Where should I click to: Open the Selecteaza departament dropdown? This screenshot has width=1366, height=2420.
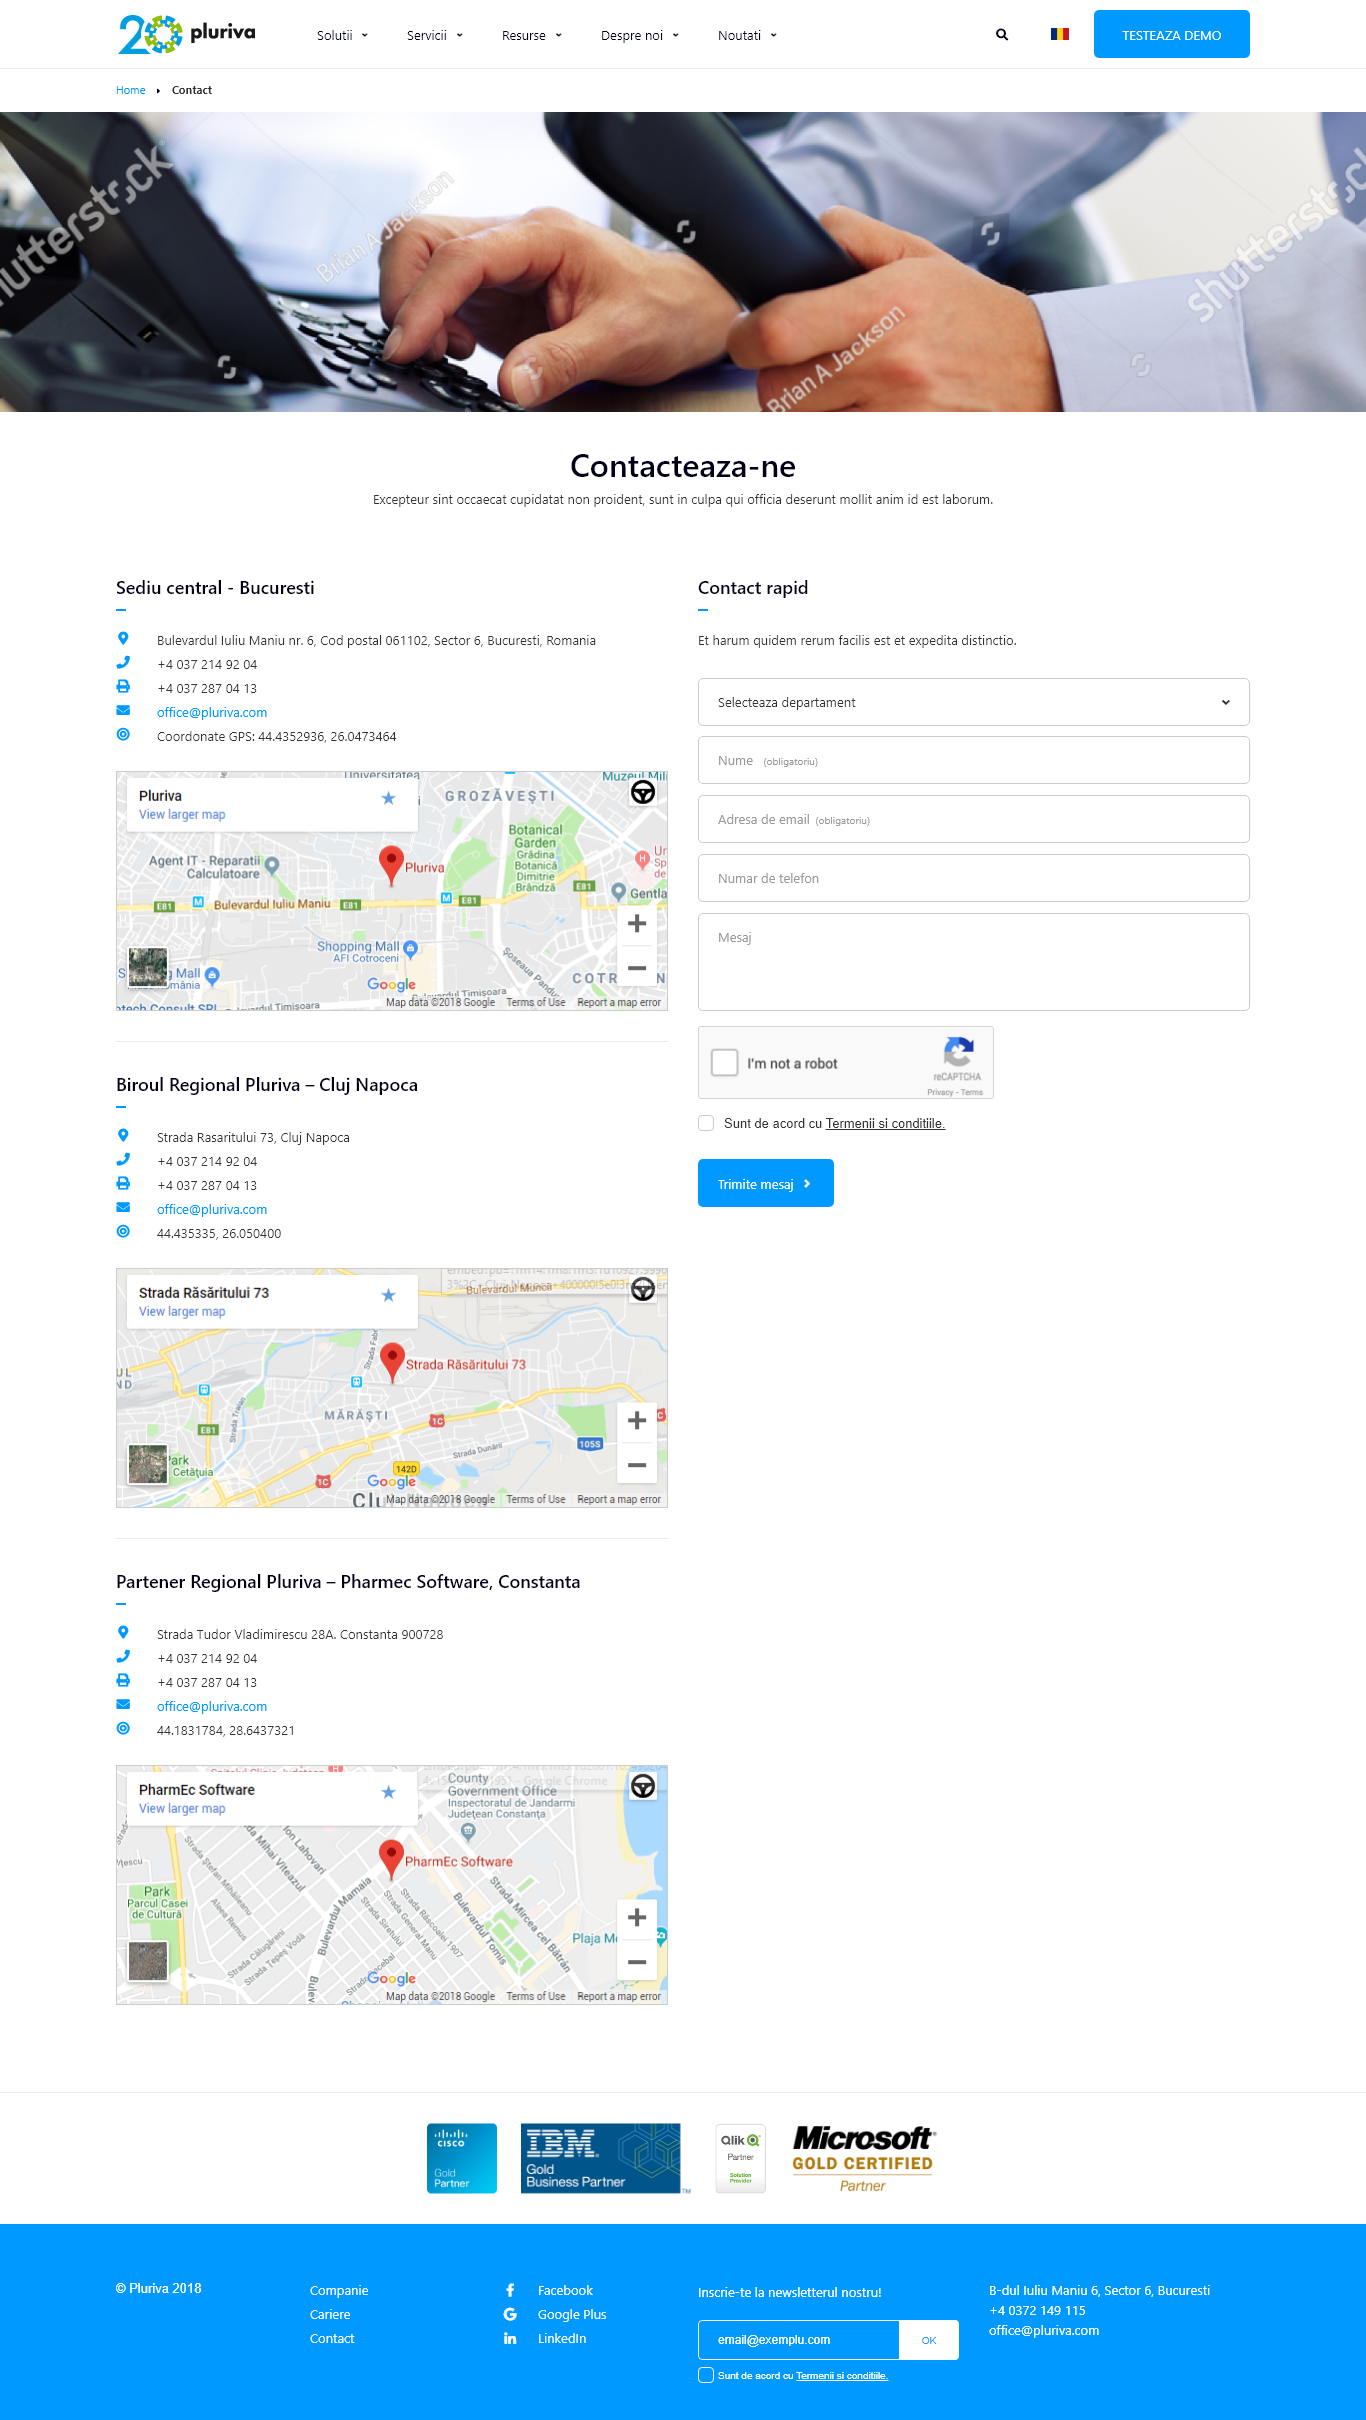coord(973,702)
